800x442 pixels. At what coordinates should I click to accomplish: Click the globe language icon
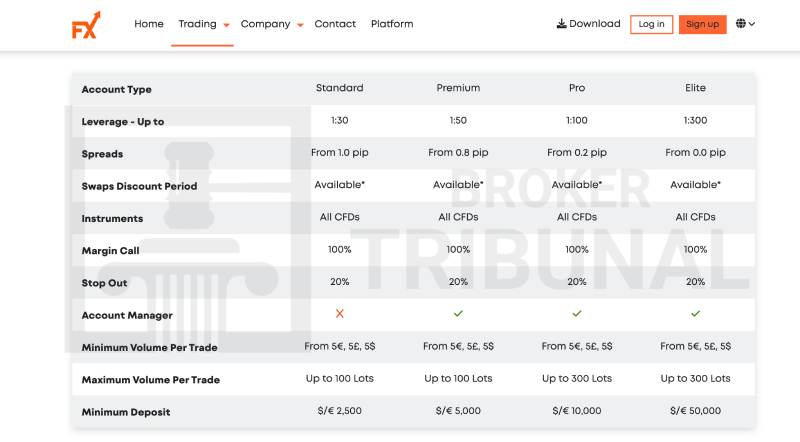pyautogui.click(x=741, y=24)
